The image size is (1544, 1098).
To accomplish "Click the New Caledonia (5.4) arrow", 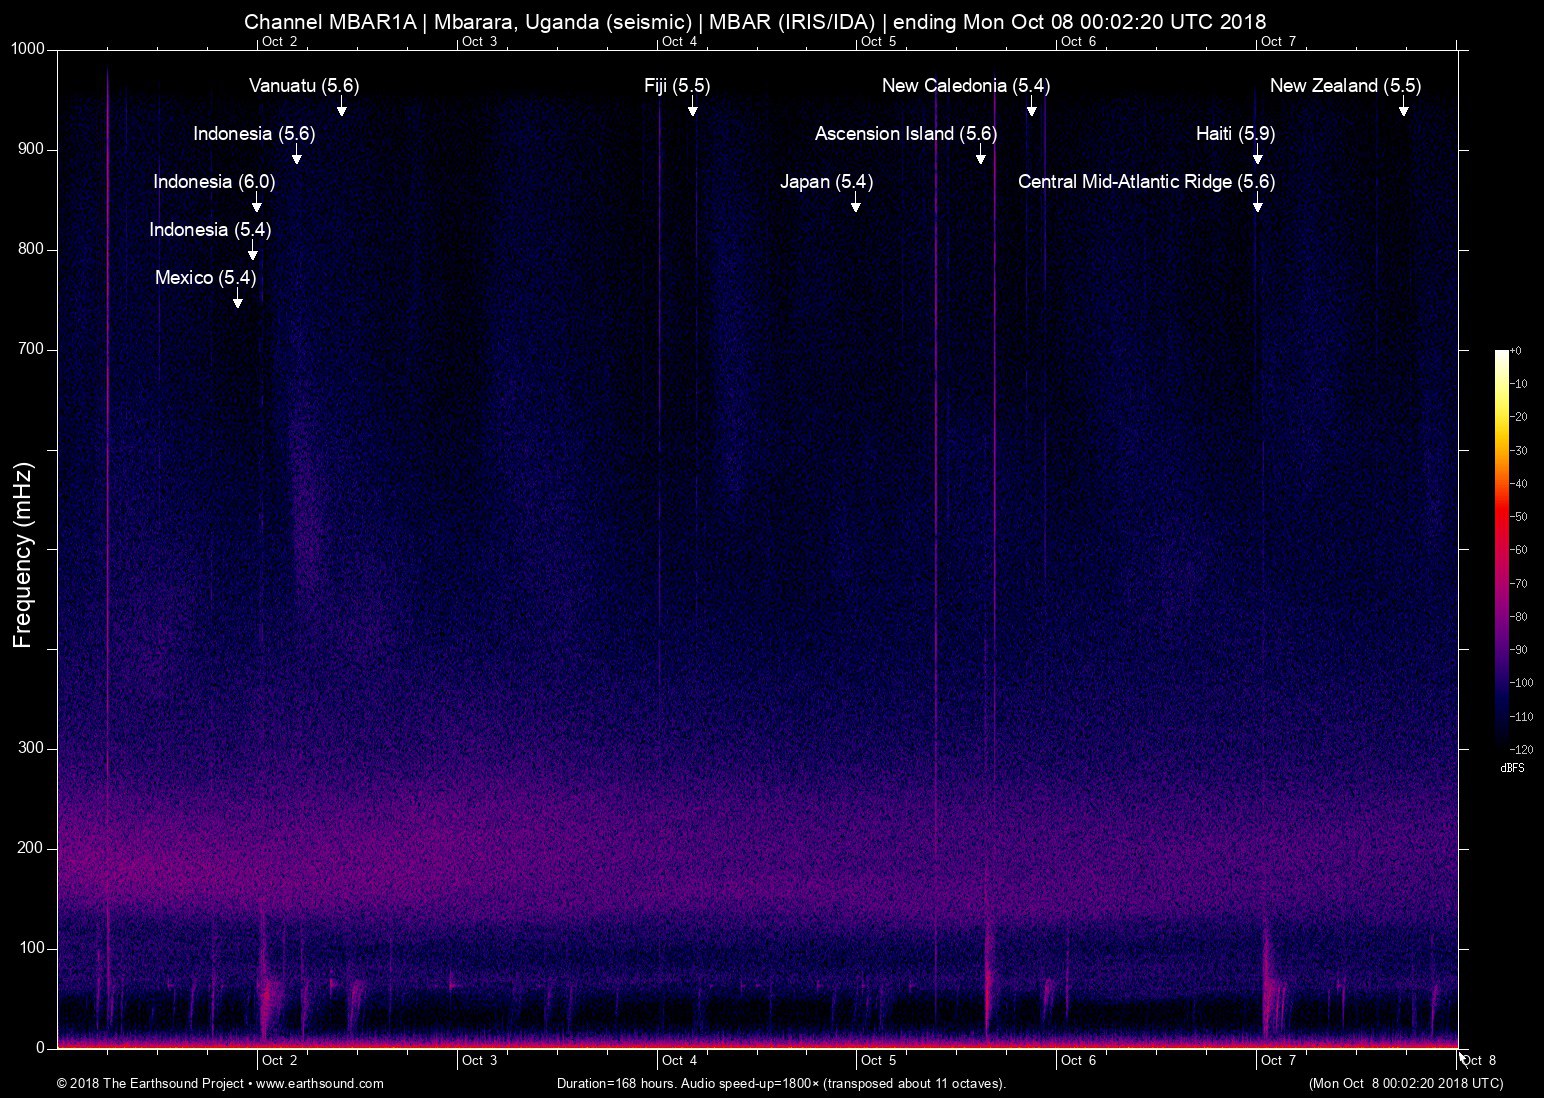I will click(1031, 106).
